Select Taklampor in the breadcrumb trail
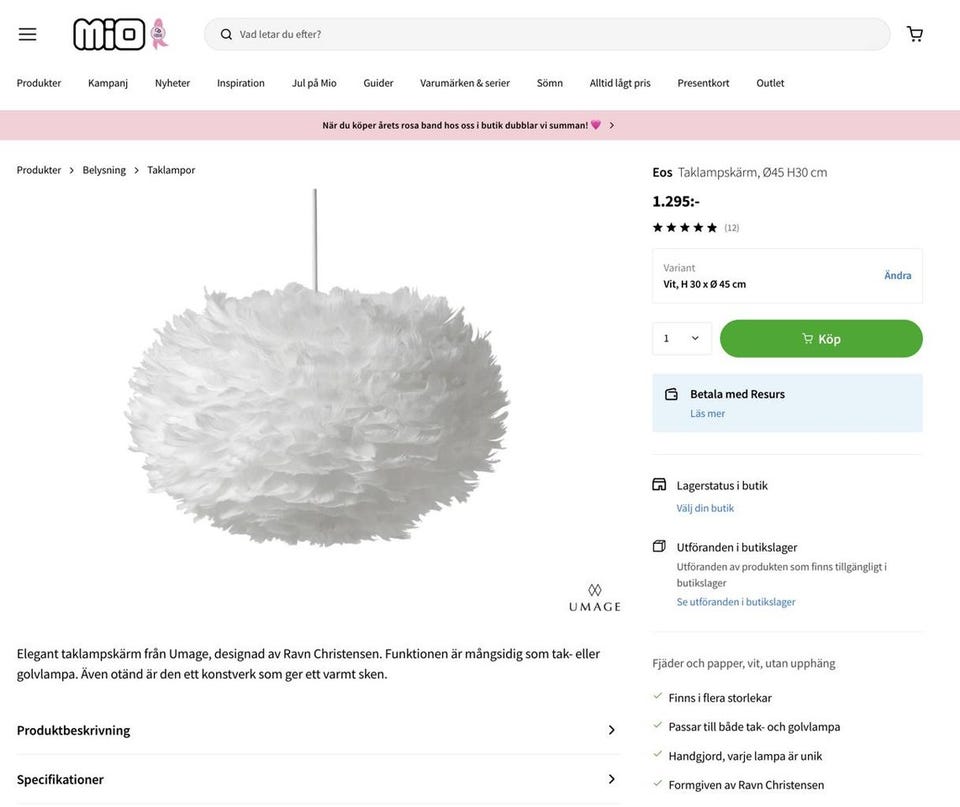 pyautogui.click(x=171, y=169)
